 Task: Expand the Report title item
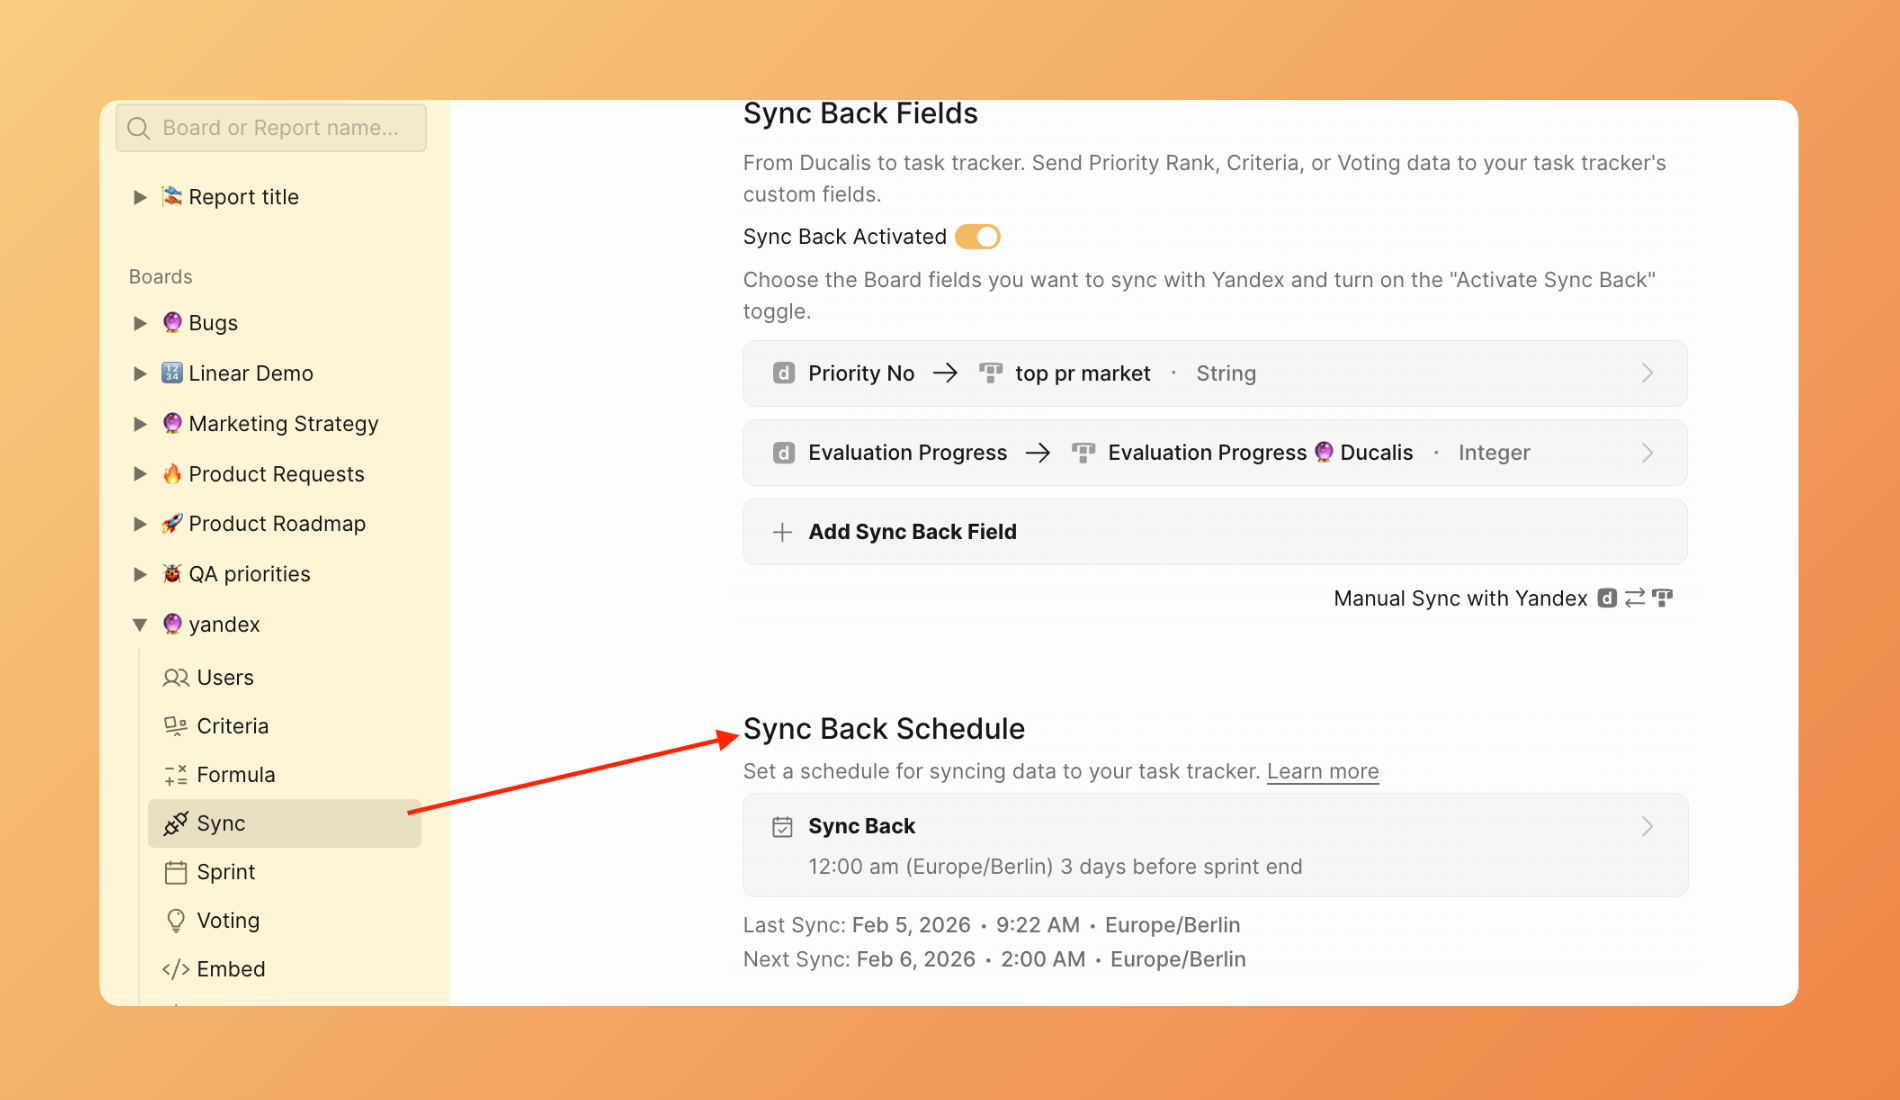click(x=140, y=197)
